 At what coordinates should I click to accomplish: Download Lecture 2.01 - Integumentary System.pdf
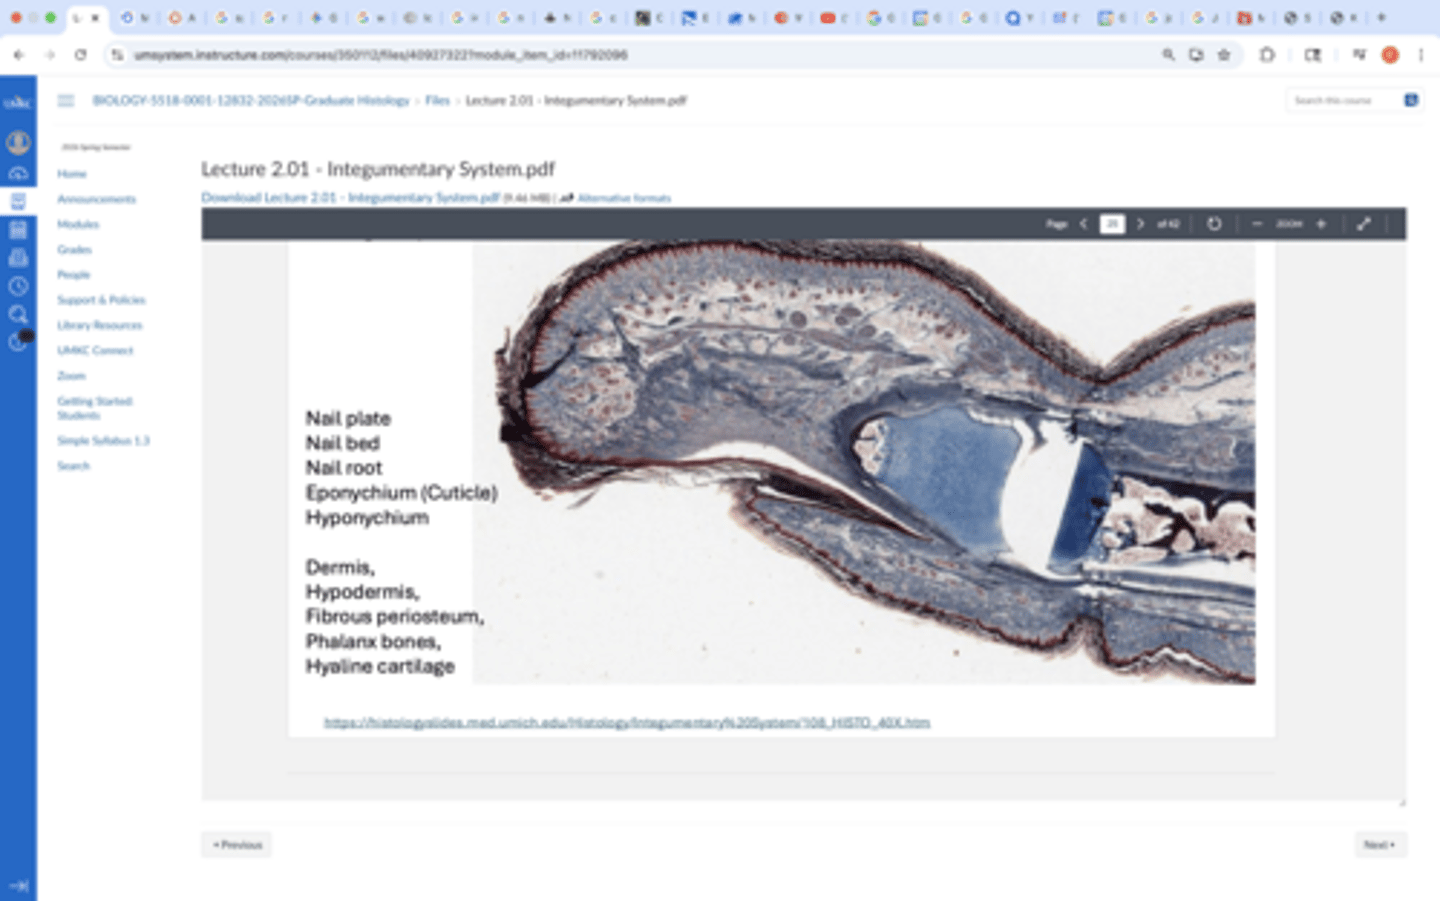pos(350,198)
